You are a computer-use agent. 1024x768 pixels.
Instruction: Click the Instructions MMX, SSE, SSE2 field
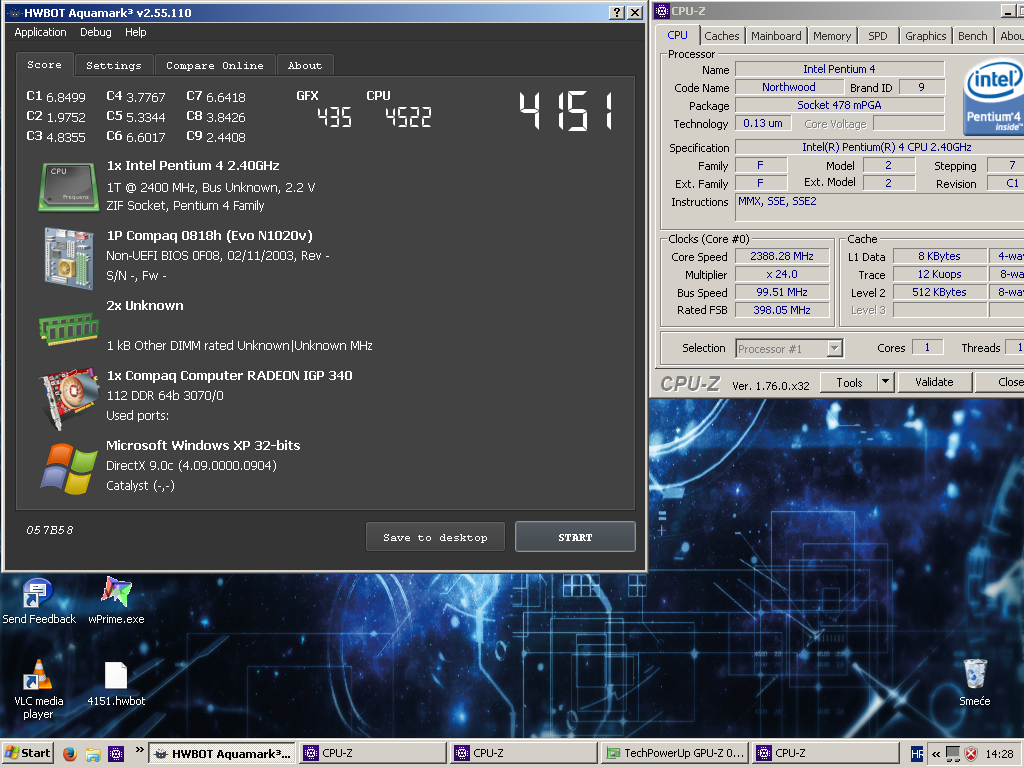tap(880, 208)
